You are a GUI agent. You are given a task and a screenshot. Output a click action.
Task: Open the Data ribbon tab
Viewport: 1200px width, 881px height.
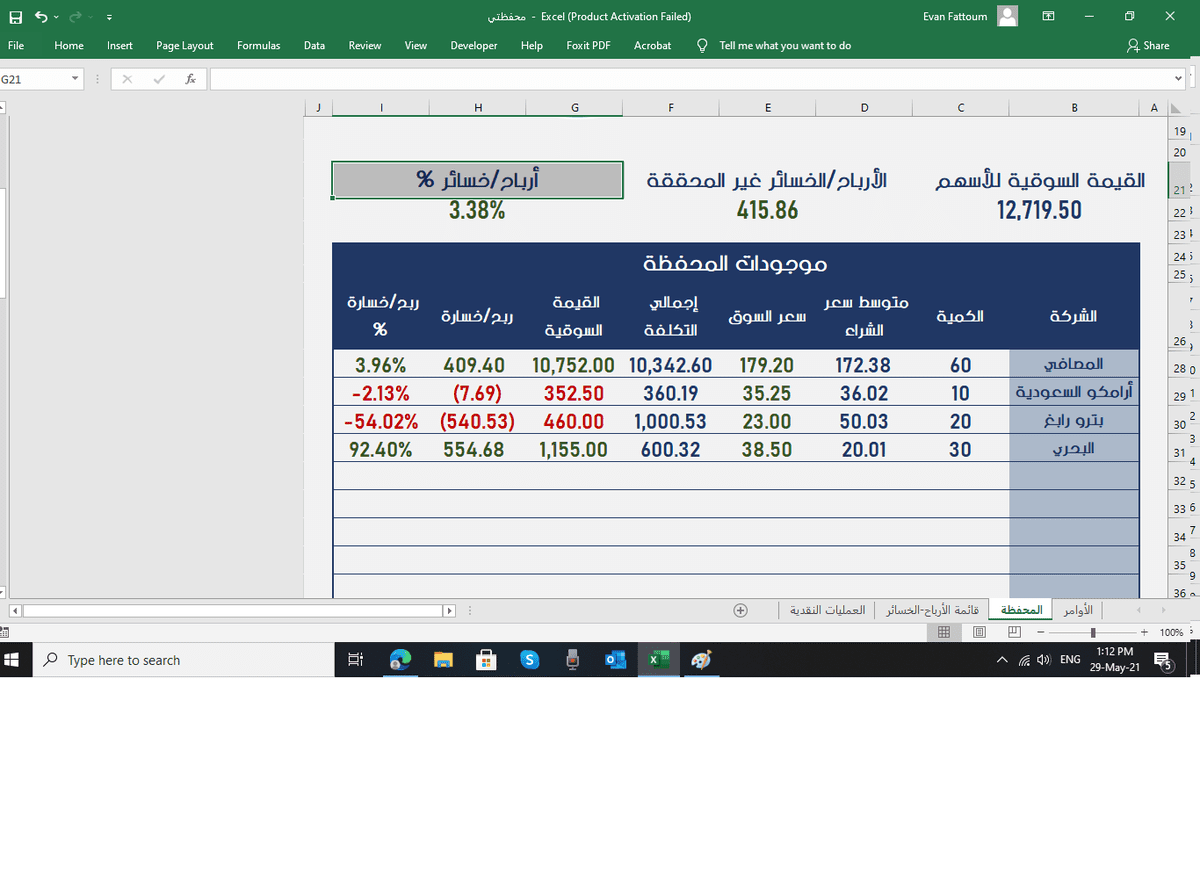point(314,45)
